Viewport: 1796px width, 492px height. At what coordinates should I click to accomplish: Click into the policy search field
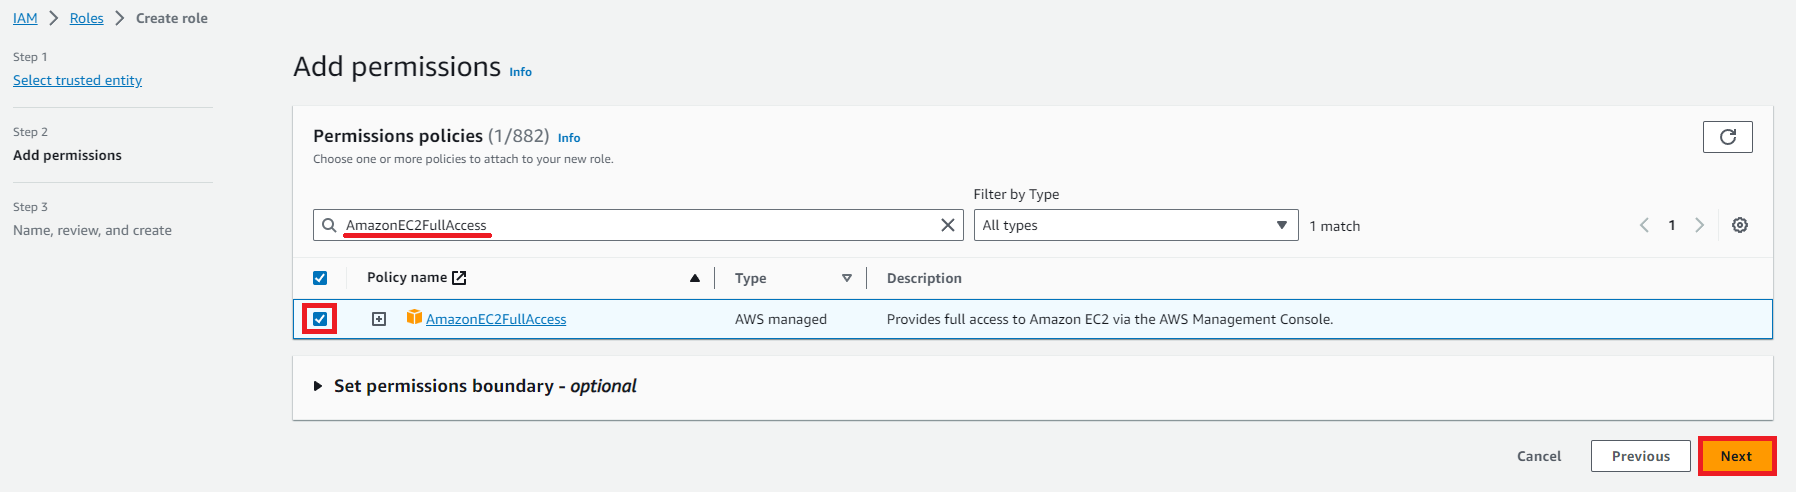point(638,225)
